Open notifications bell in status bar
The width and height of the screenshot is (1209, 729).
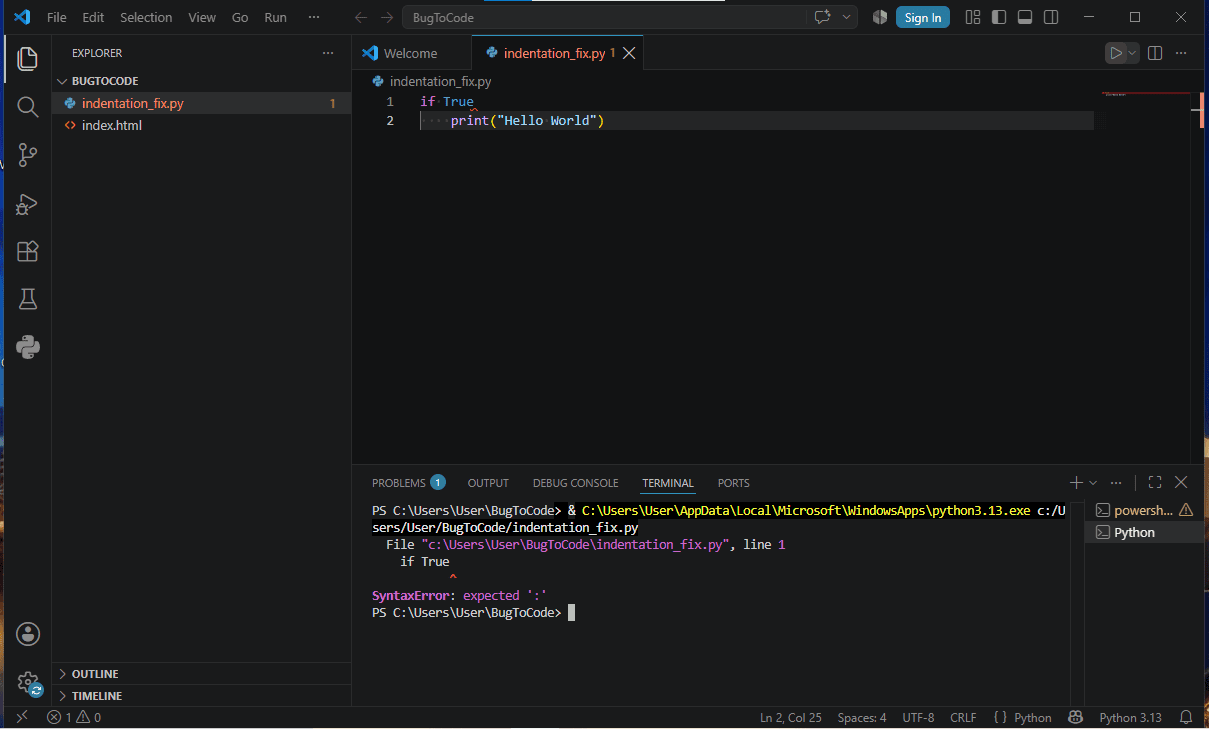tap(1186, 717)
